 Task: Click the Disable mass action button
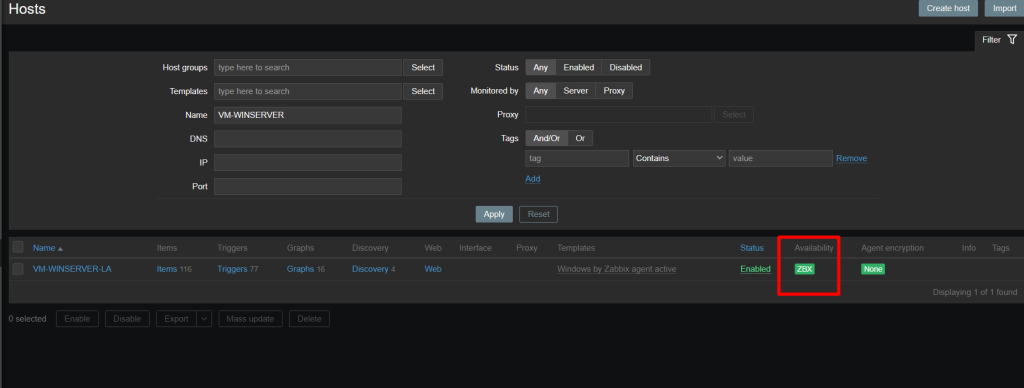(x=127, y=319)
